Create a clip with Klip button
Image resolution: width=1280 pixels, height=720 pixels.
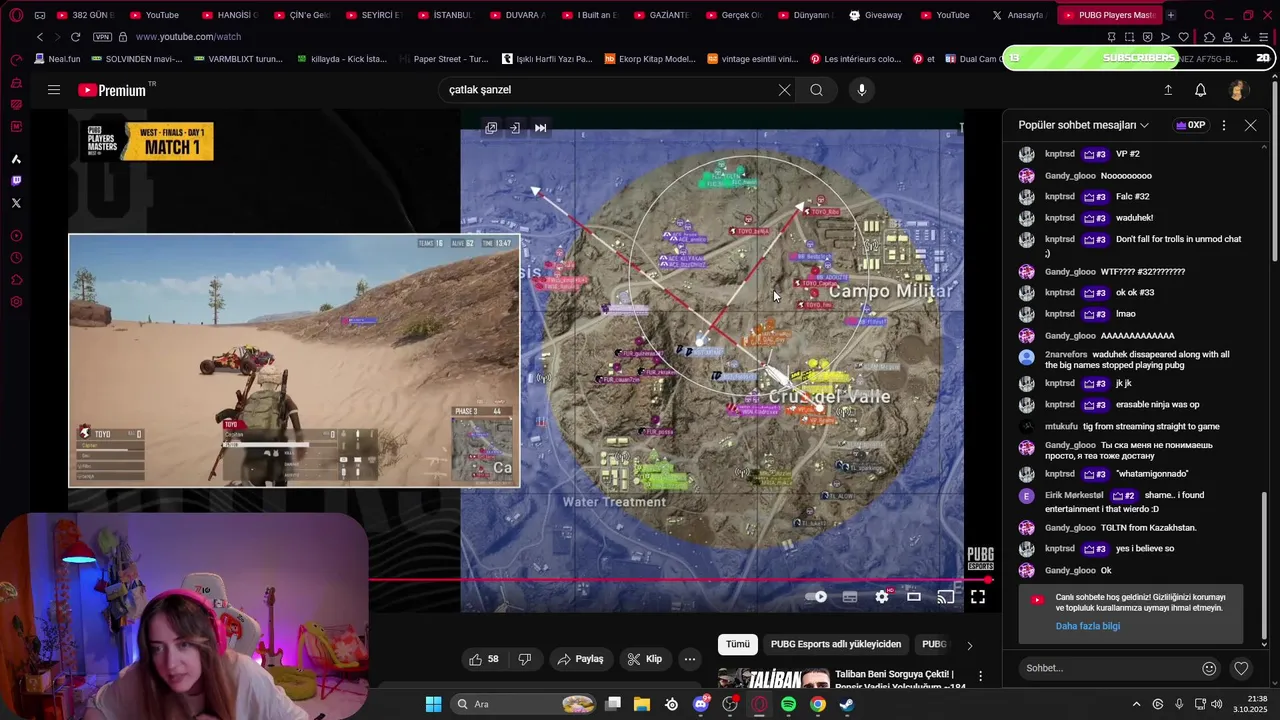(x=645, y=659)
